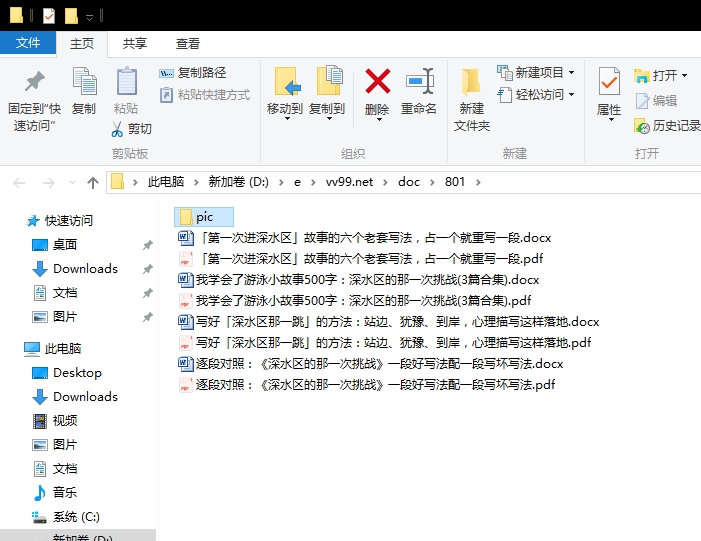The width and height of the screenshot is (701, 541).
Task: Expand the Properties (属性) dropdown arrow
Action: 611,120
